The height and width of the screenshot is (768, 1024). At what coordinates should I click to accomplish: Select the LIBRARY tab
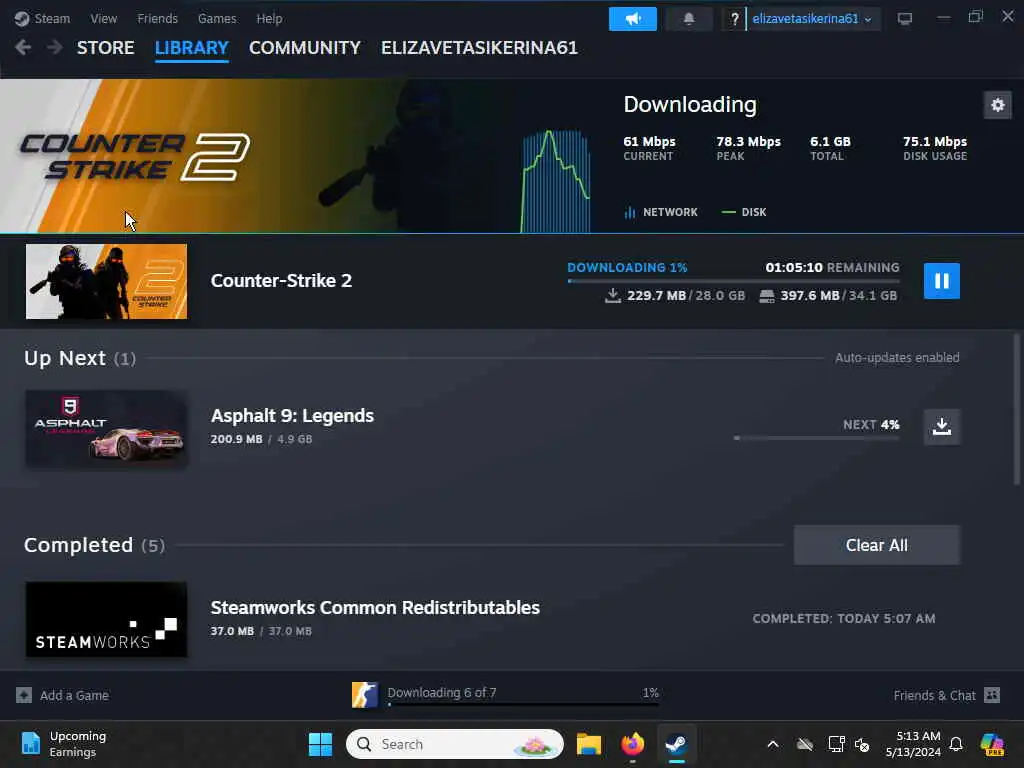(x=191, y=48)
